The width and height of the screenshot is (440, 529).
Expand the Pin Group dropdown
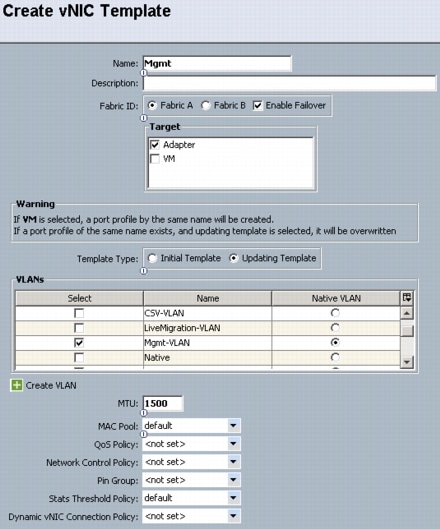[x=233, y=480]
